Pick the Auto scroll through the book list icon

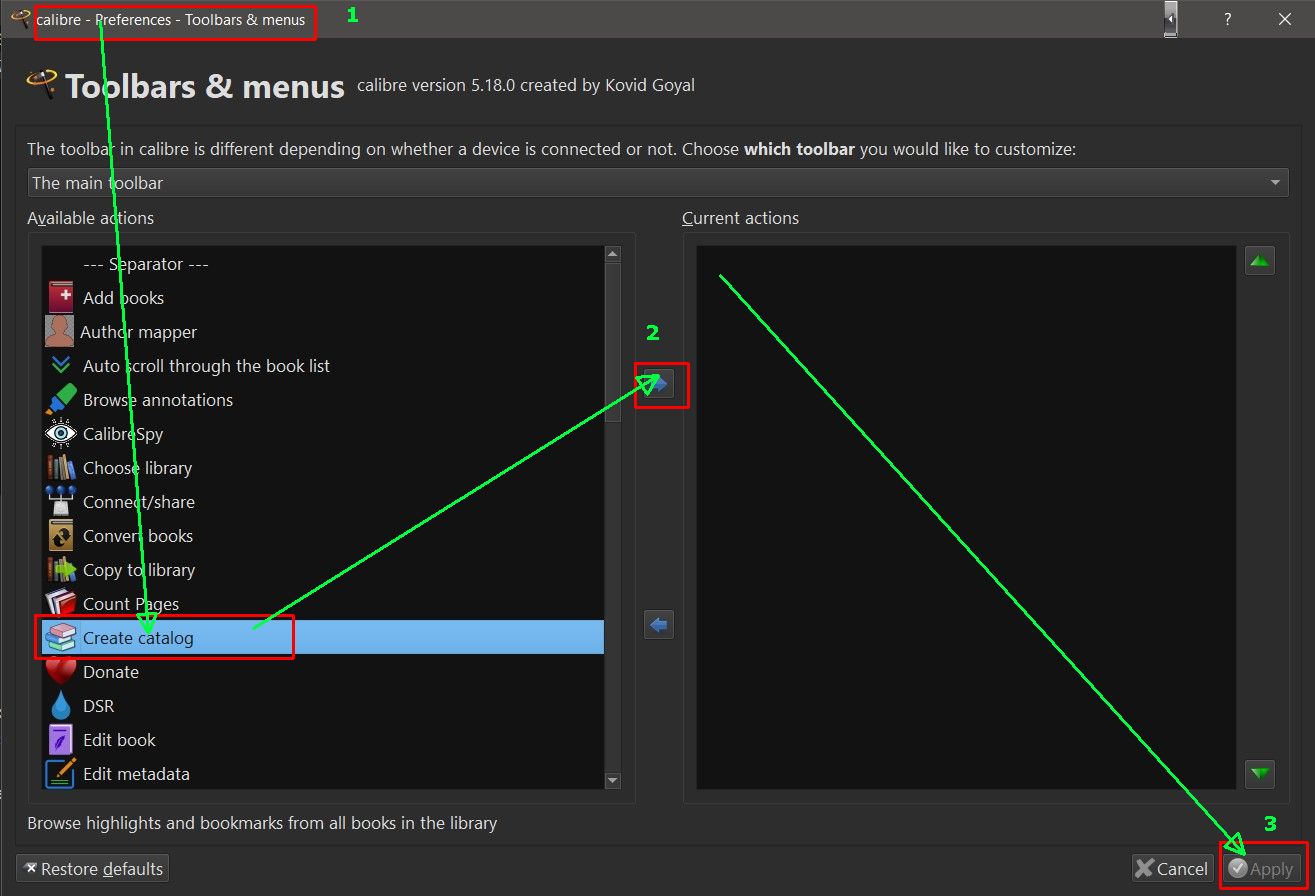tap(61, 366)
